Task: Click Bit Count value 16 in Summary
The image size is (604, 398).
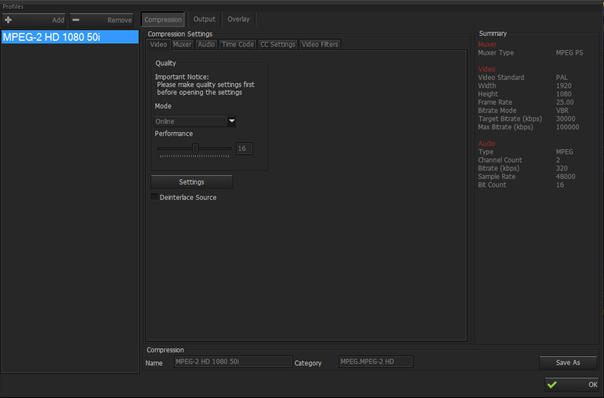Action: pos(560,185)
